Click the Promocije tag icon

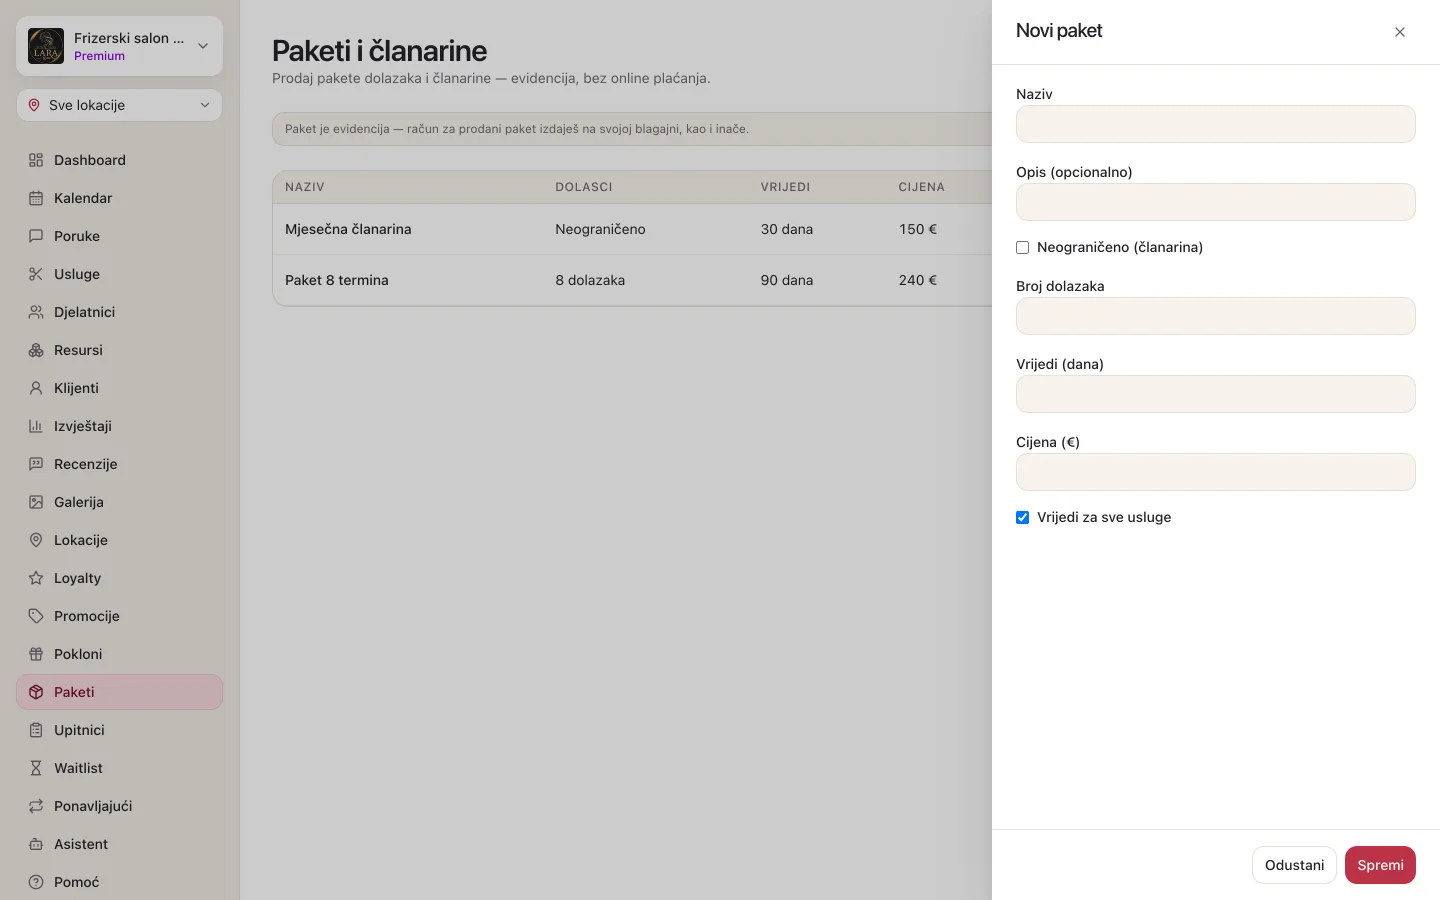point(36,616)
